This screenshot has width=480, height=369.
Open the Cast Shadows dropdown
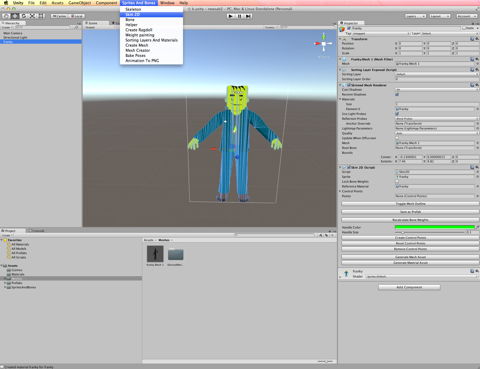click(437, 90)
